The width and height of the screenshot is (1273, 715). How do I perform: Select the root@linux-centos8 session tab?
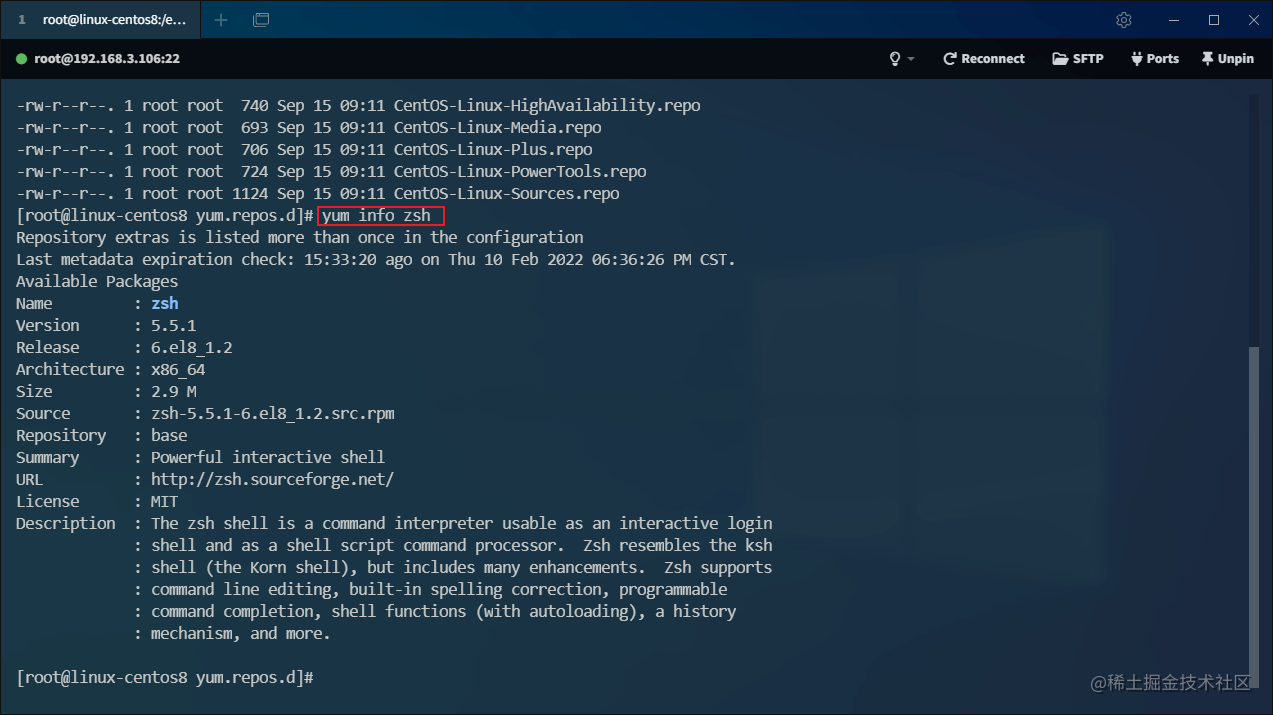100,20
